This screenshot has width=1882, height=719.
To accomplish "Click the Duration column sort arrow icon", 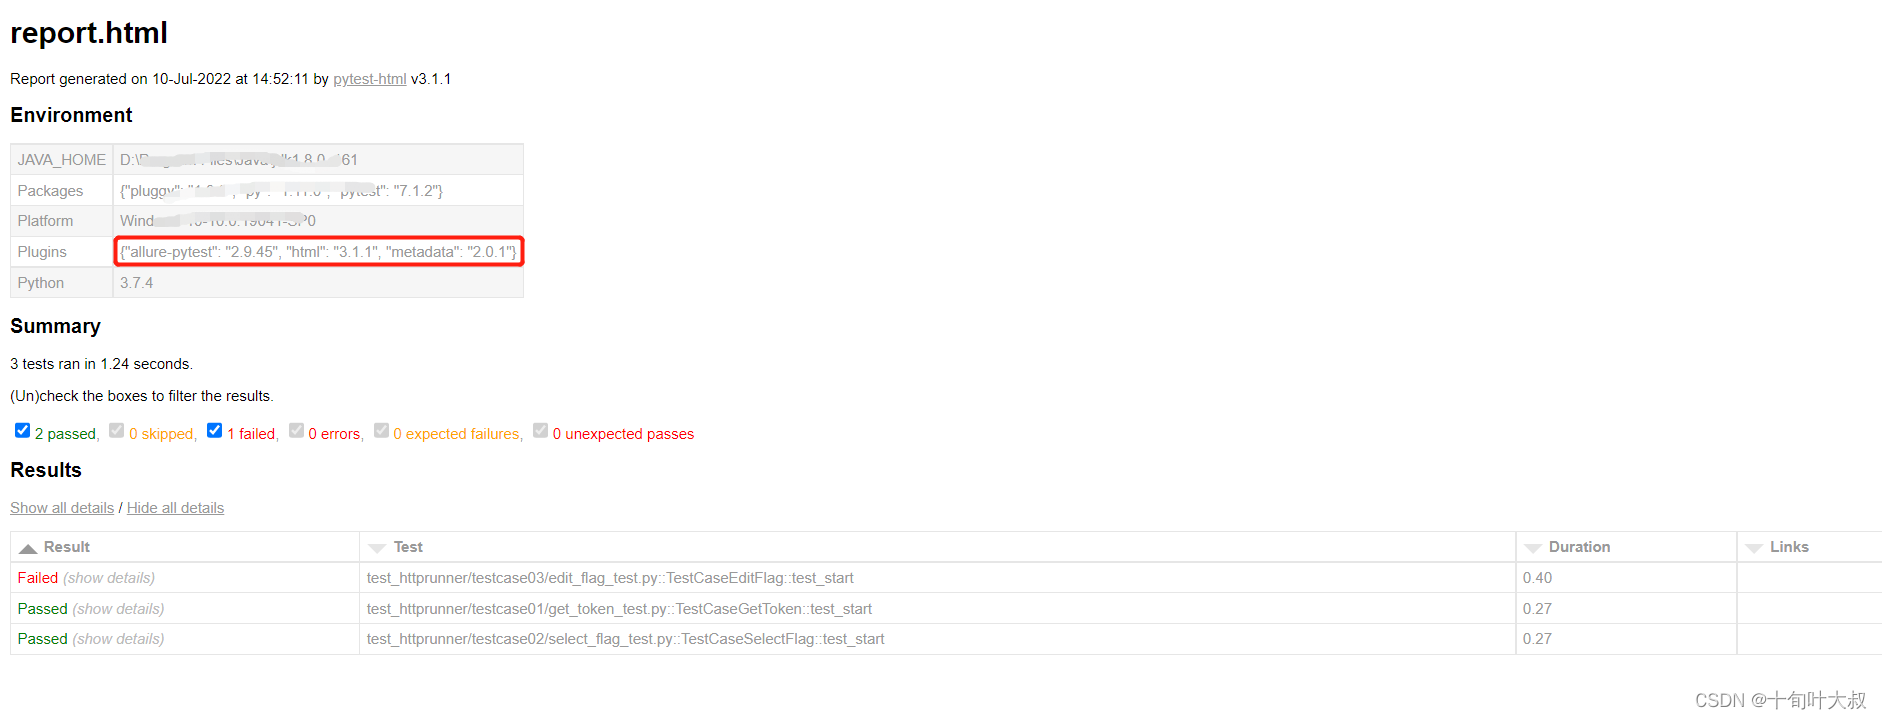I will pyautogui.click(x=1532, y=548).
